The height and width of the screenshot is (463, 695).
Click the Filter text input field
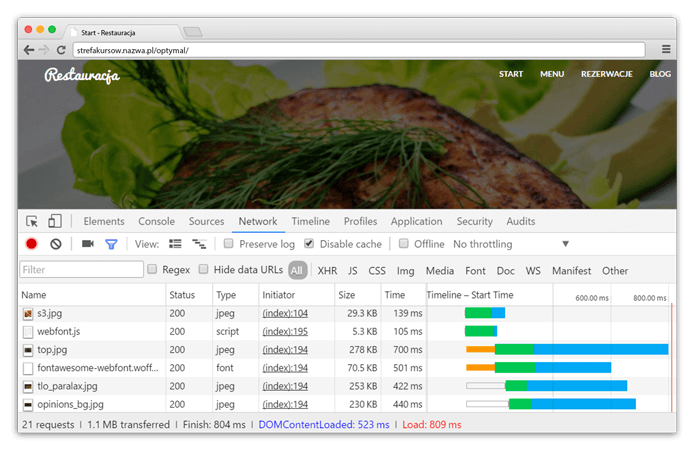[x=82, y=270]
